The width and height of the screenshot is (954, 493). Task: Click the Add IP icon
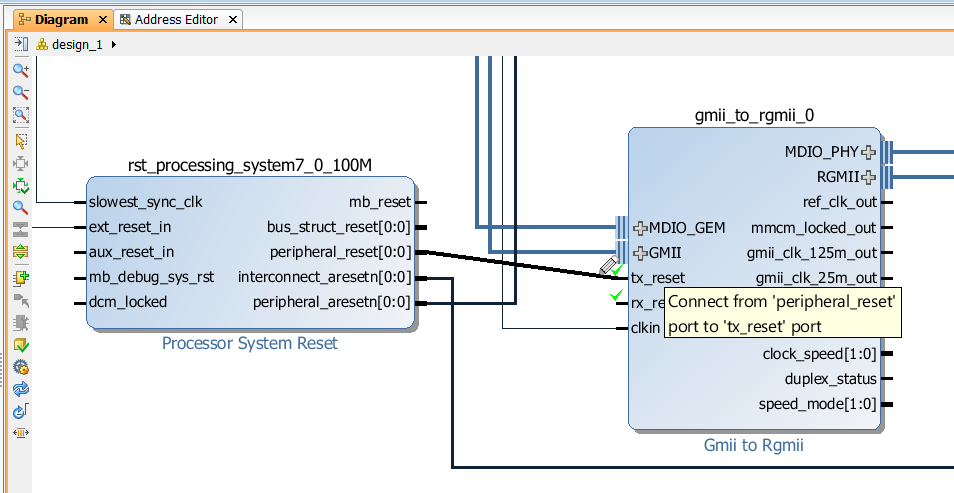[x=21, y=278]
